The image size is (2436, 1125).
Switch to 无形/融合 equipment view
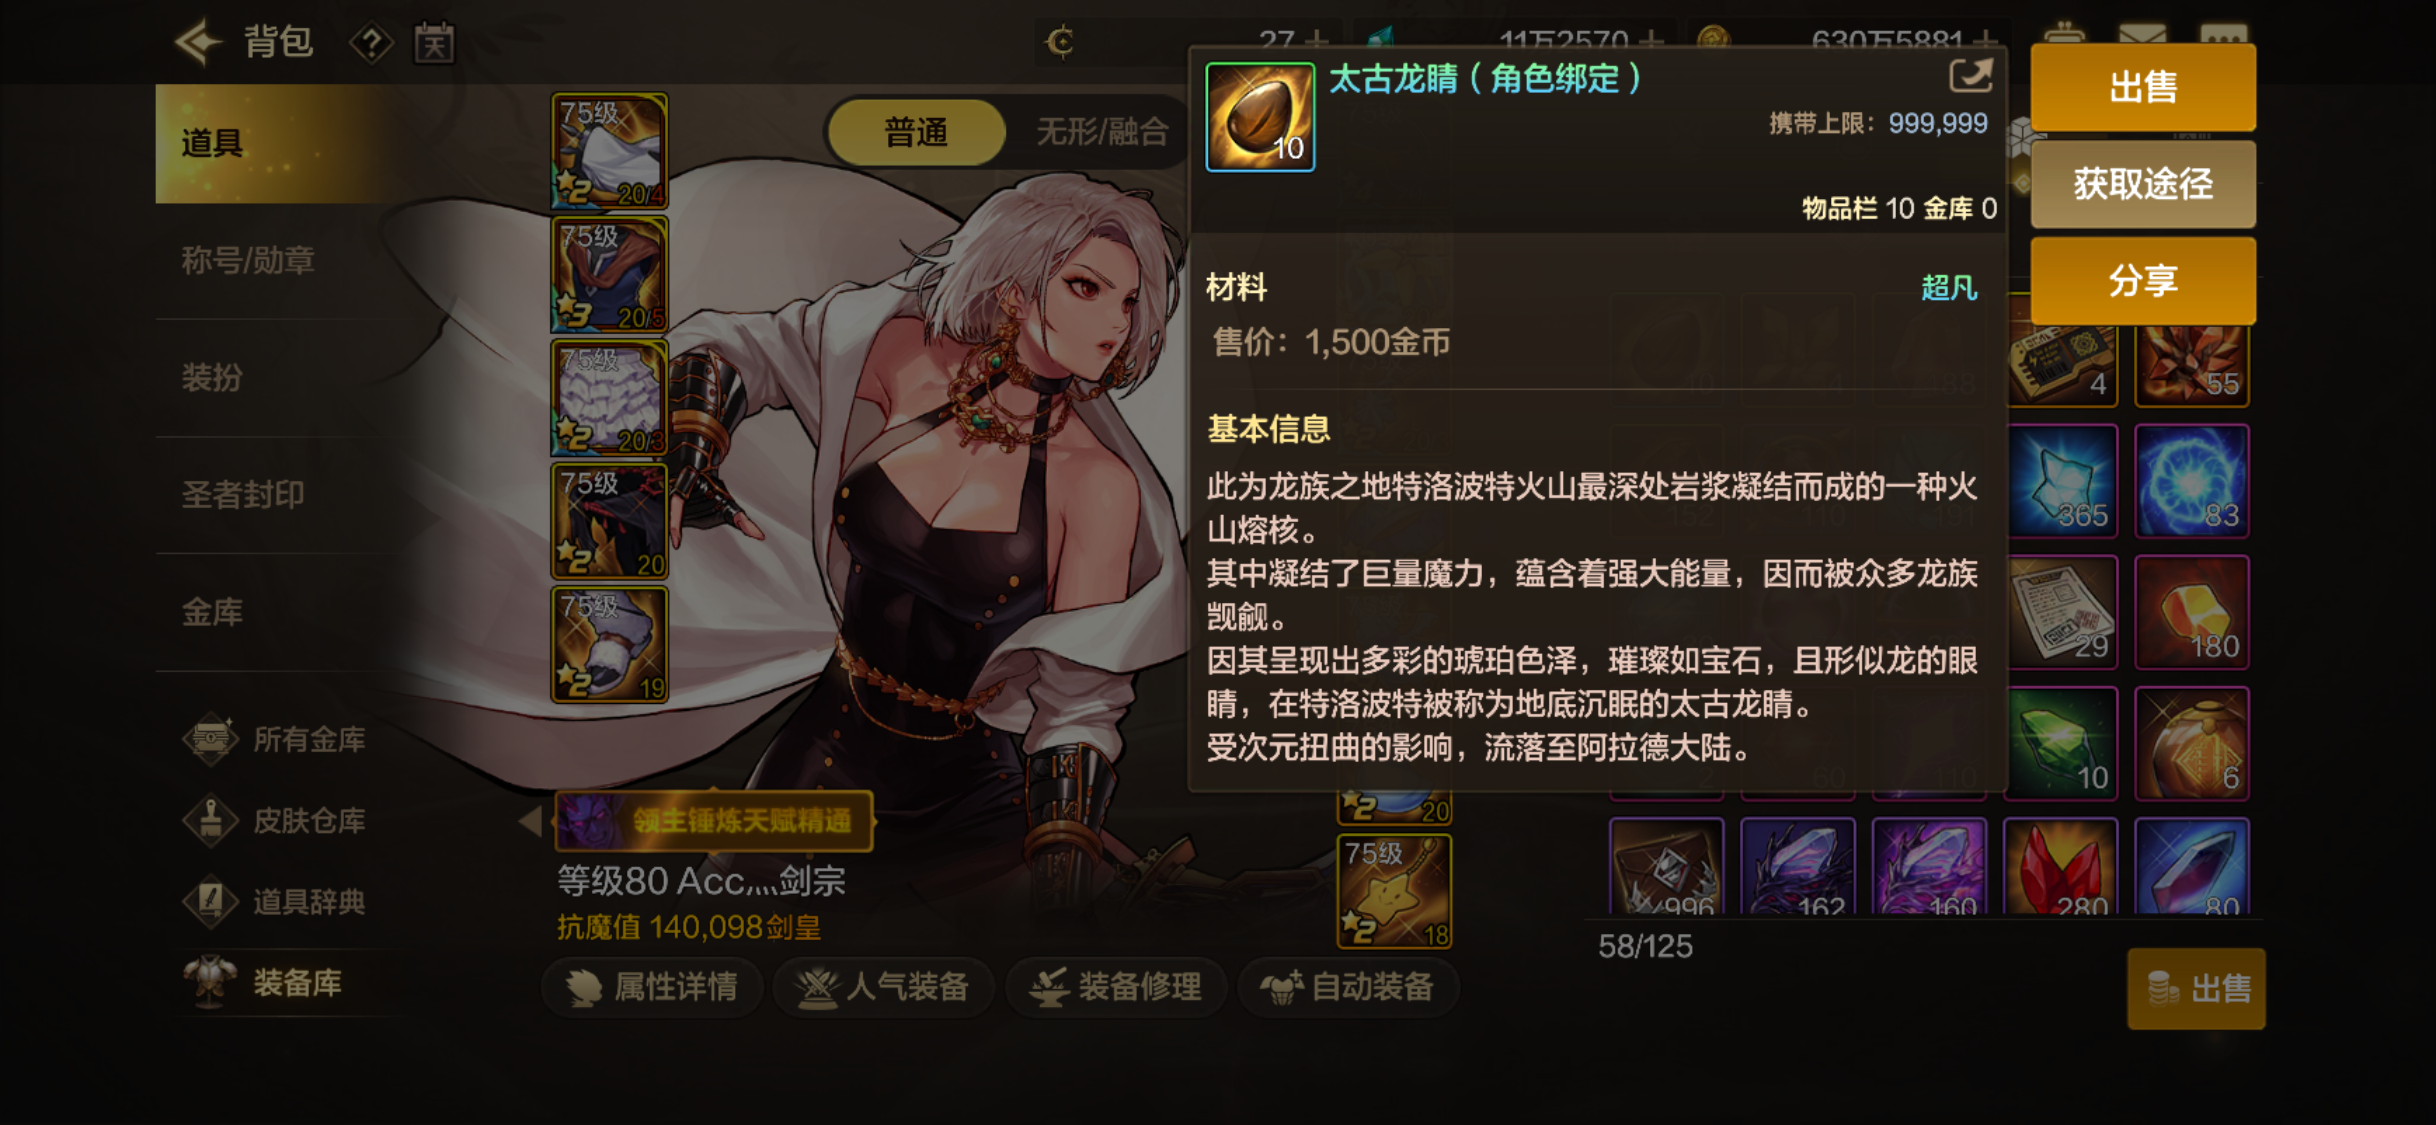[x=1101, y=132]
